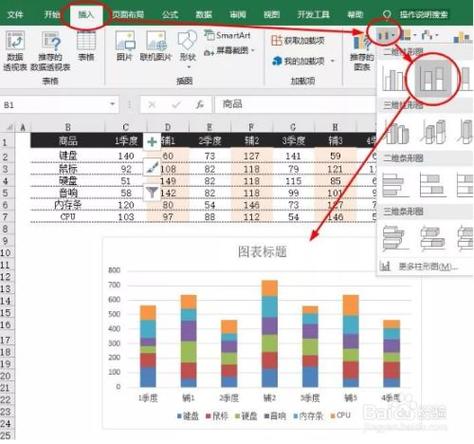Click 获取加载项 get add-ins
The width and height of the screenshot is (474, 444).
[x=298, y=41]
